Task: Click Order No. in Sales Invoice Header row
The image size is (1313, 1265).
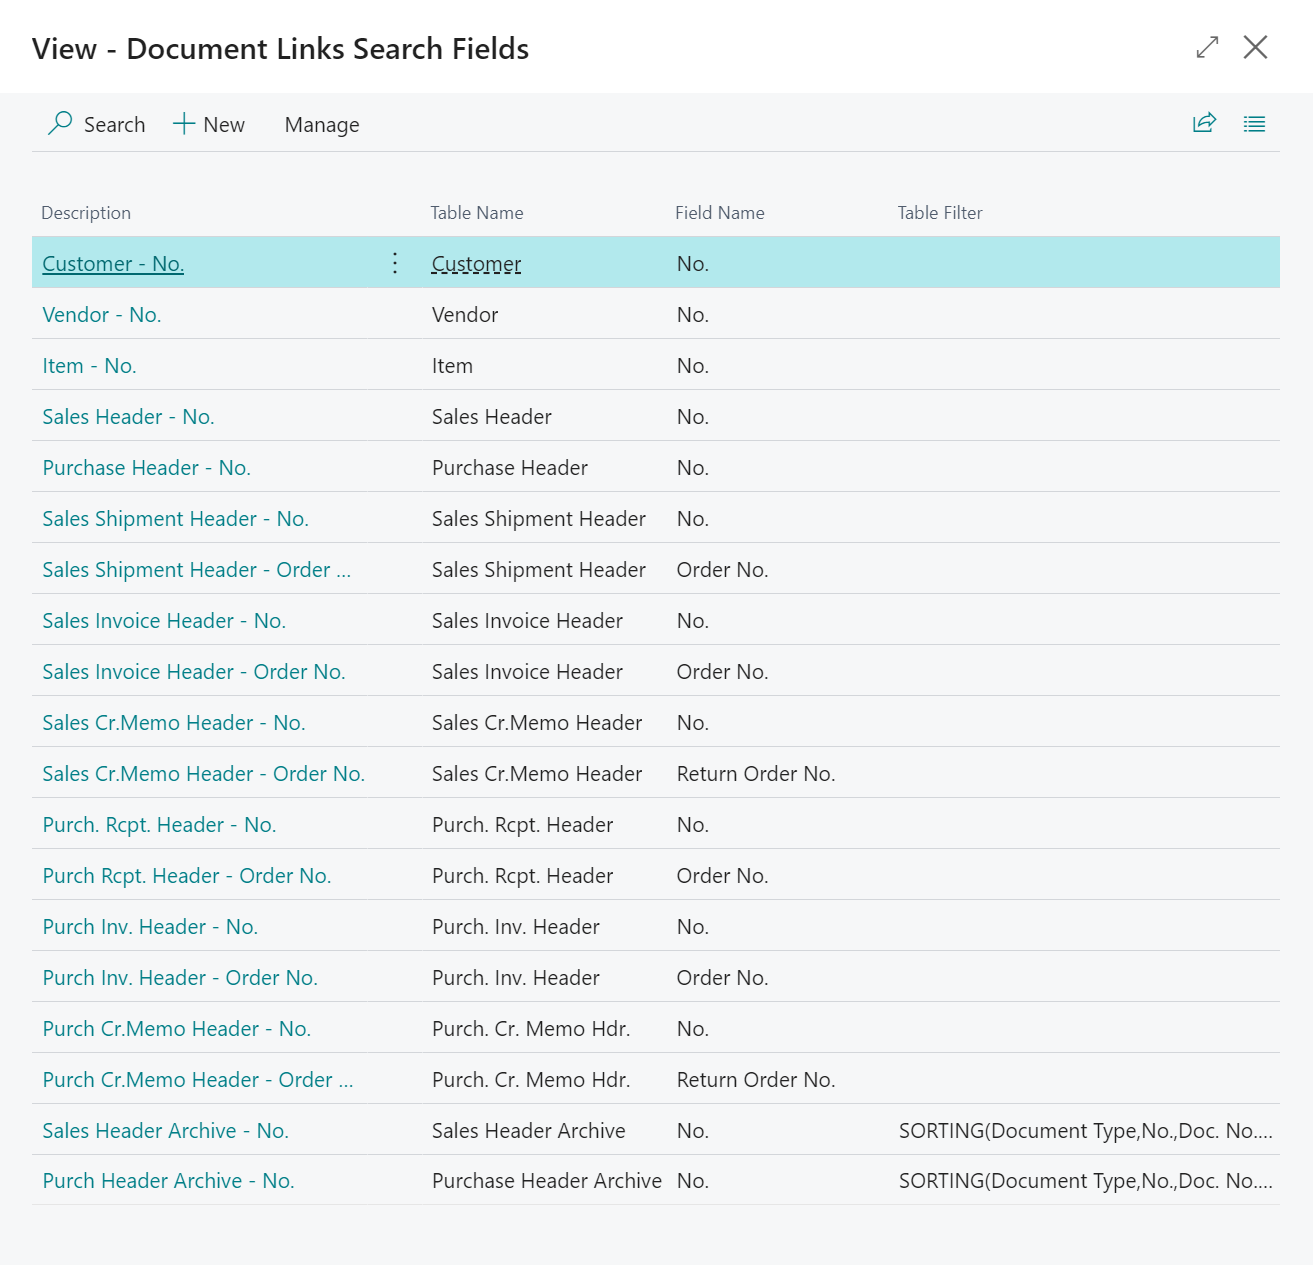Action: (x=722, y=672)
